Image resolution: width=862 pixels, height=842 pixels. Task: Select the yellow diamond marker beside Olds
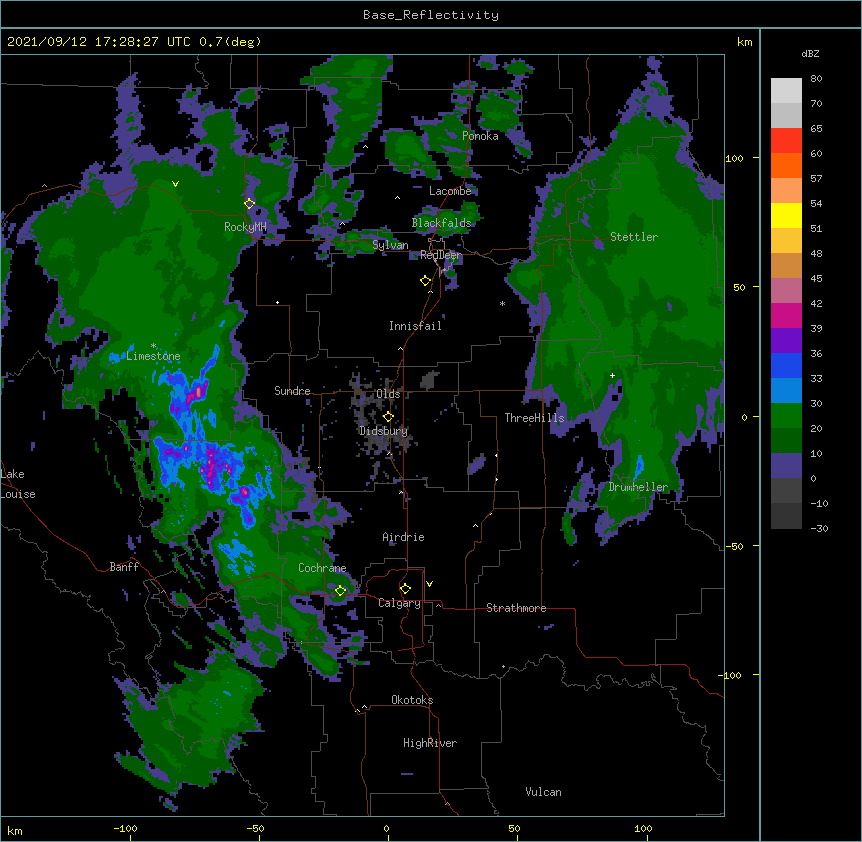(388, 416)
